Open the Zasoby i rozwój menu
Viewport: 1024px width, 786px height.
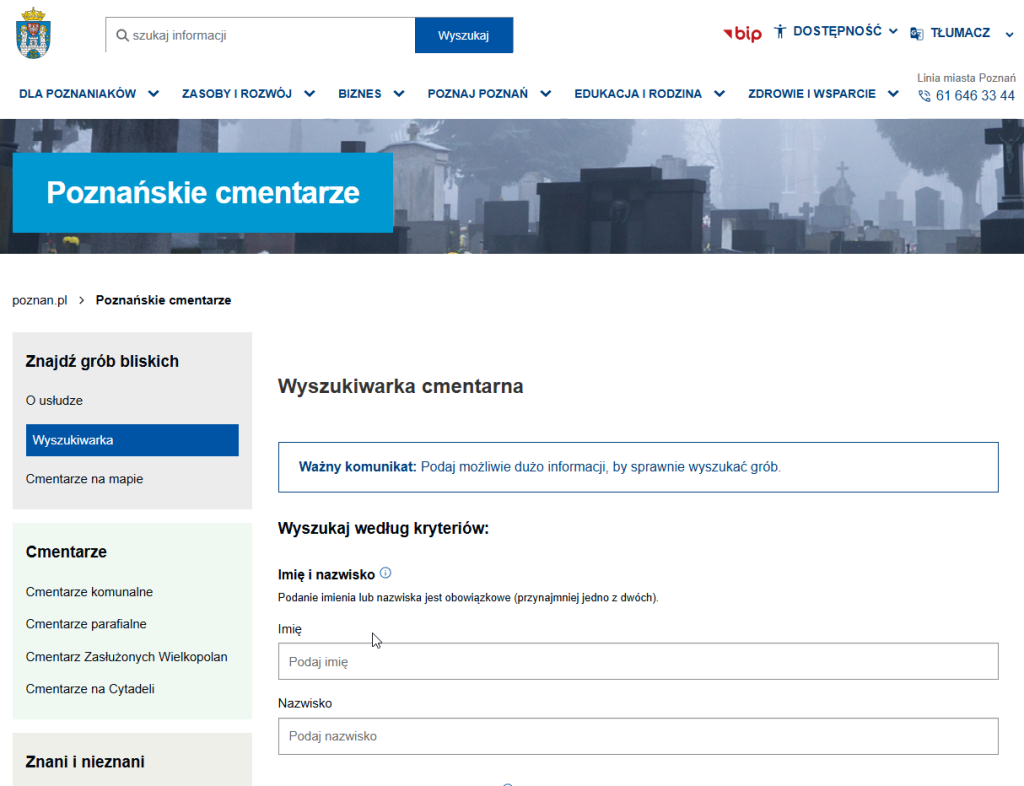pyautogui.click(x=237, y=94)
